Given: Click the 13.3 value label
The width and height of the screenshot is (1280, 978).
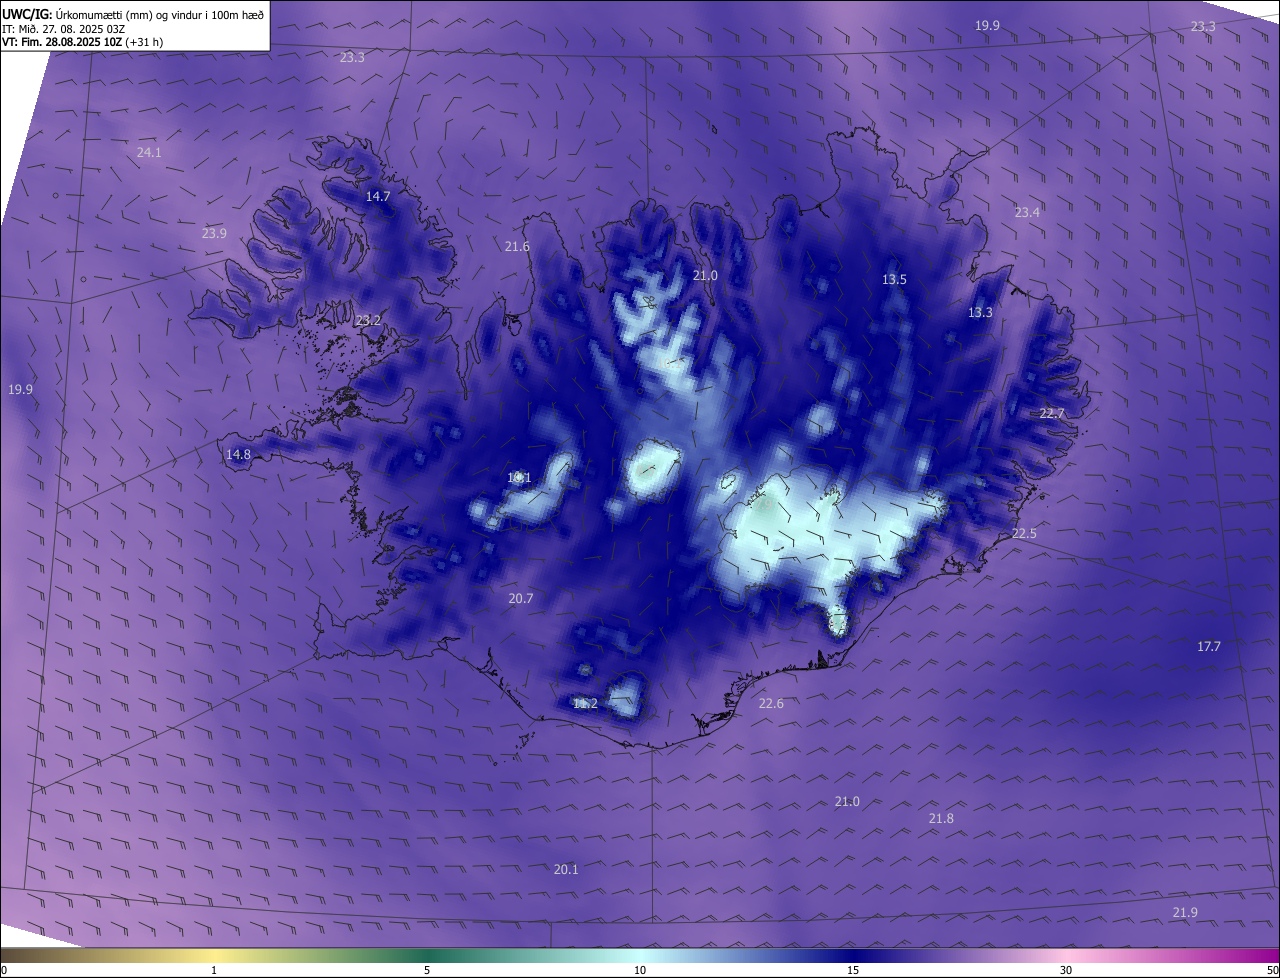Looking at the screenshot, I should [x=980, y=313].
